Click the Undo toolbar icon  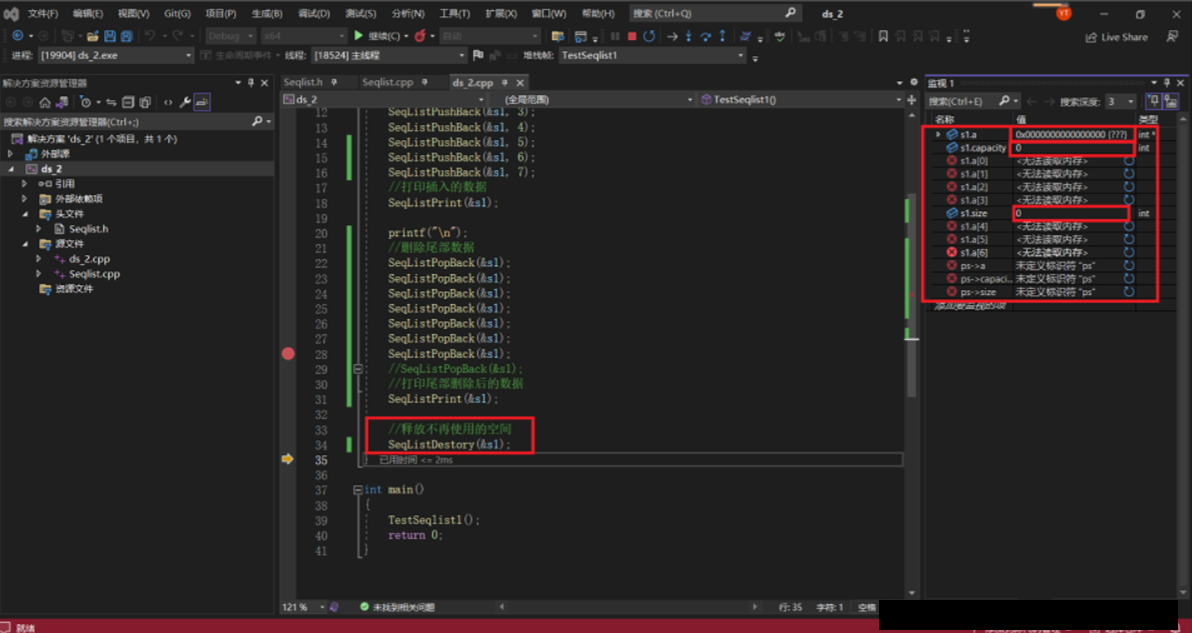pyautogui.click(x=151, y=36)
